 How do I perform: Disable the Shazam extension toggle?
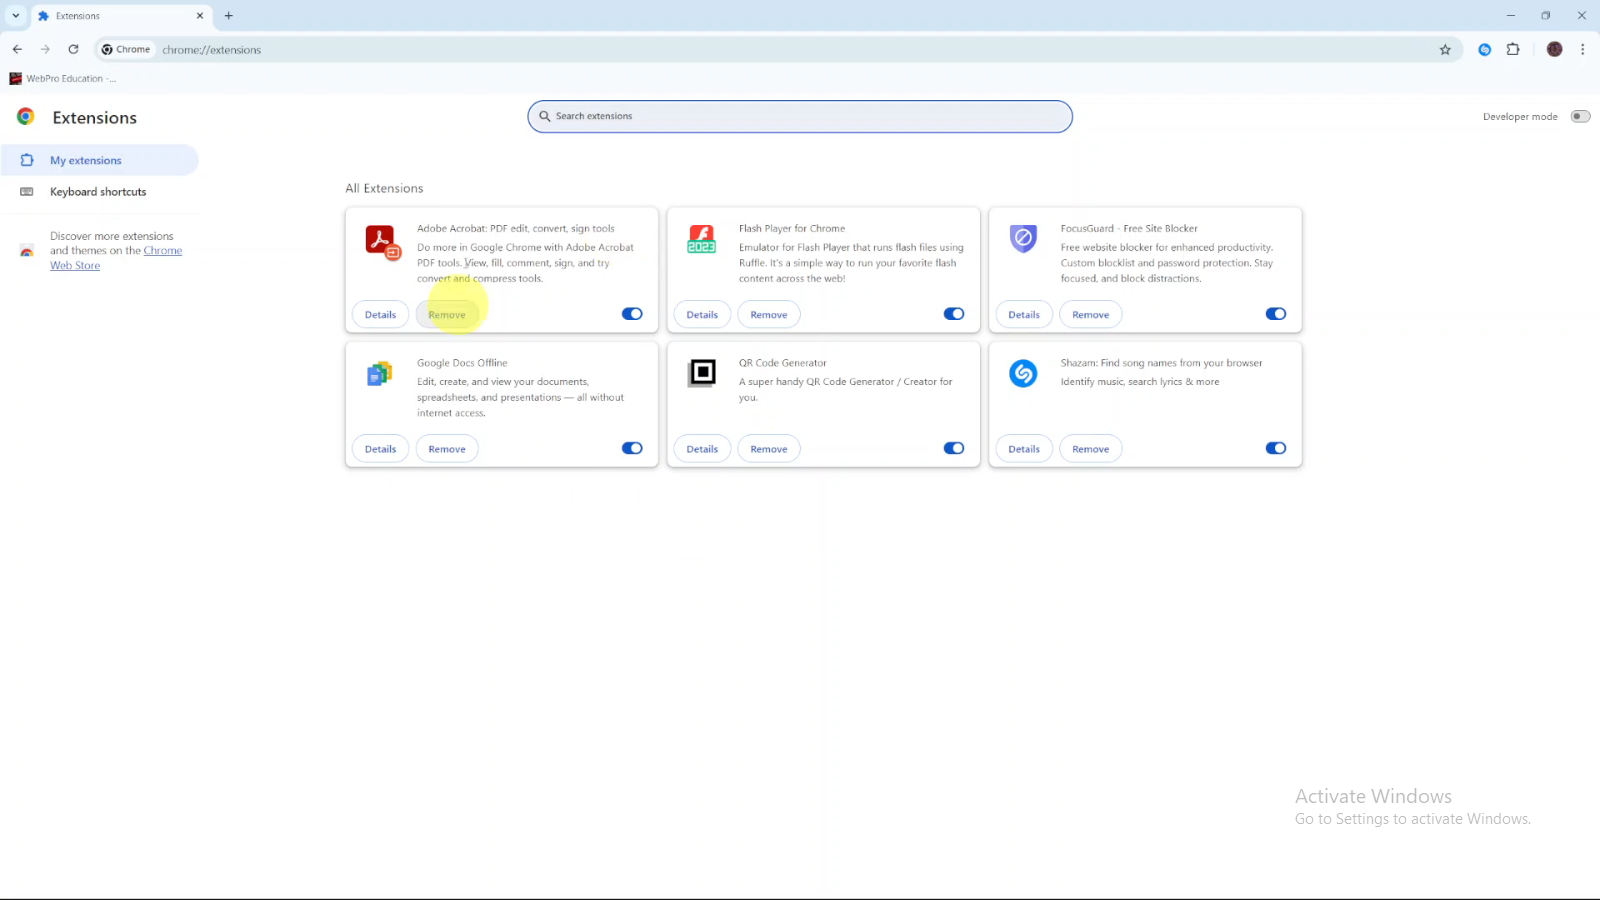(x=1276, y=448)
